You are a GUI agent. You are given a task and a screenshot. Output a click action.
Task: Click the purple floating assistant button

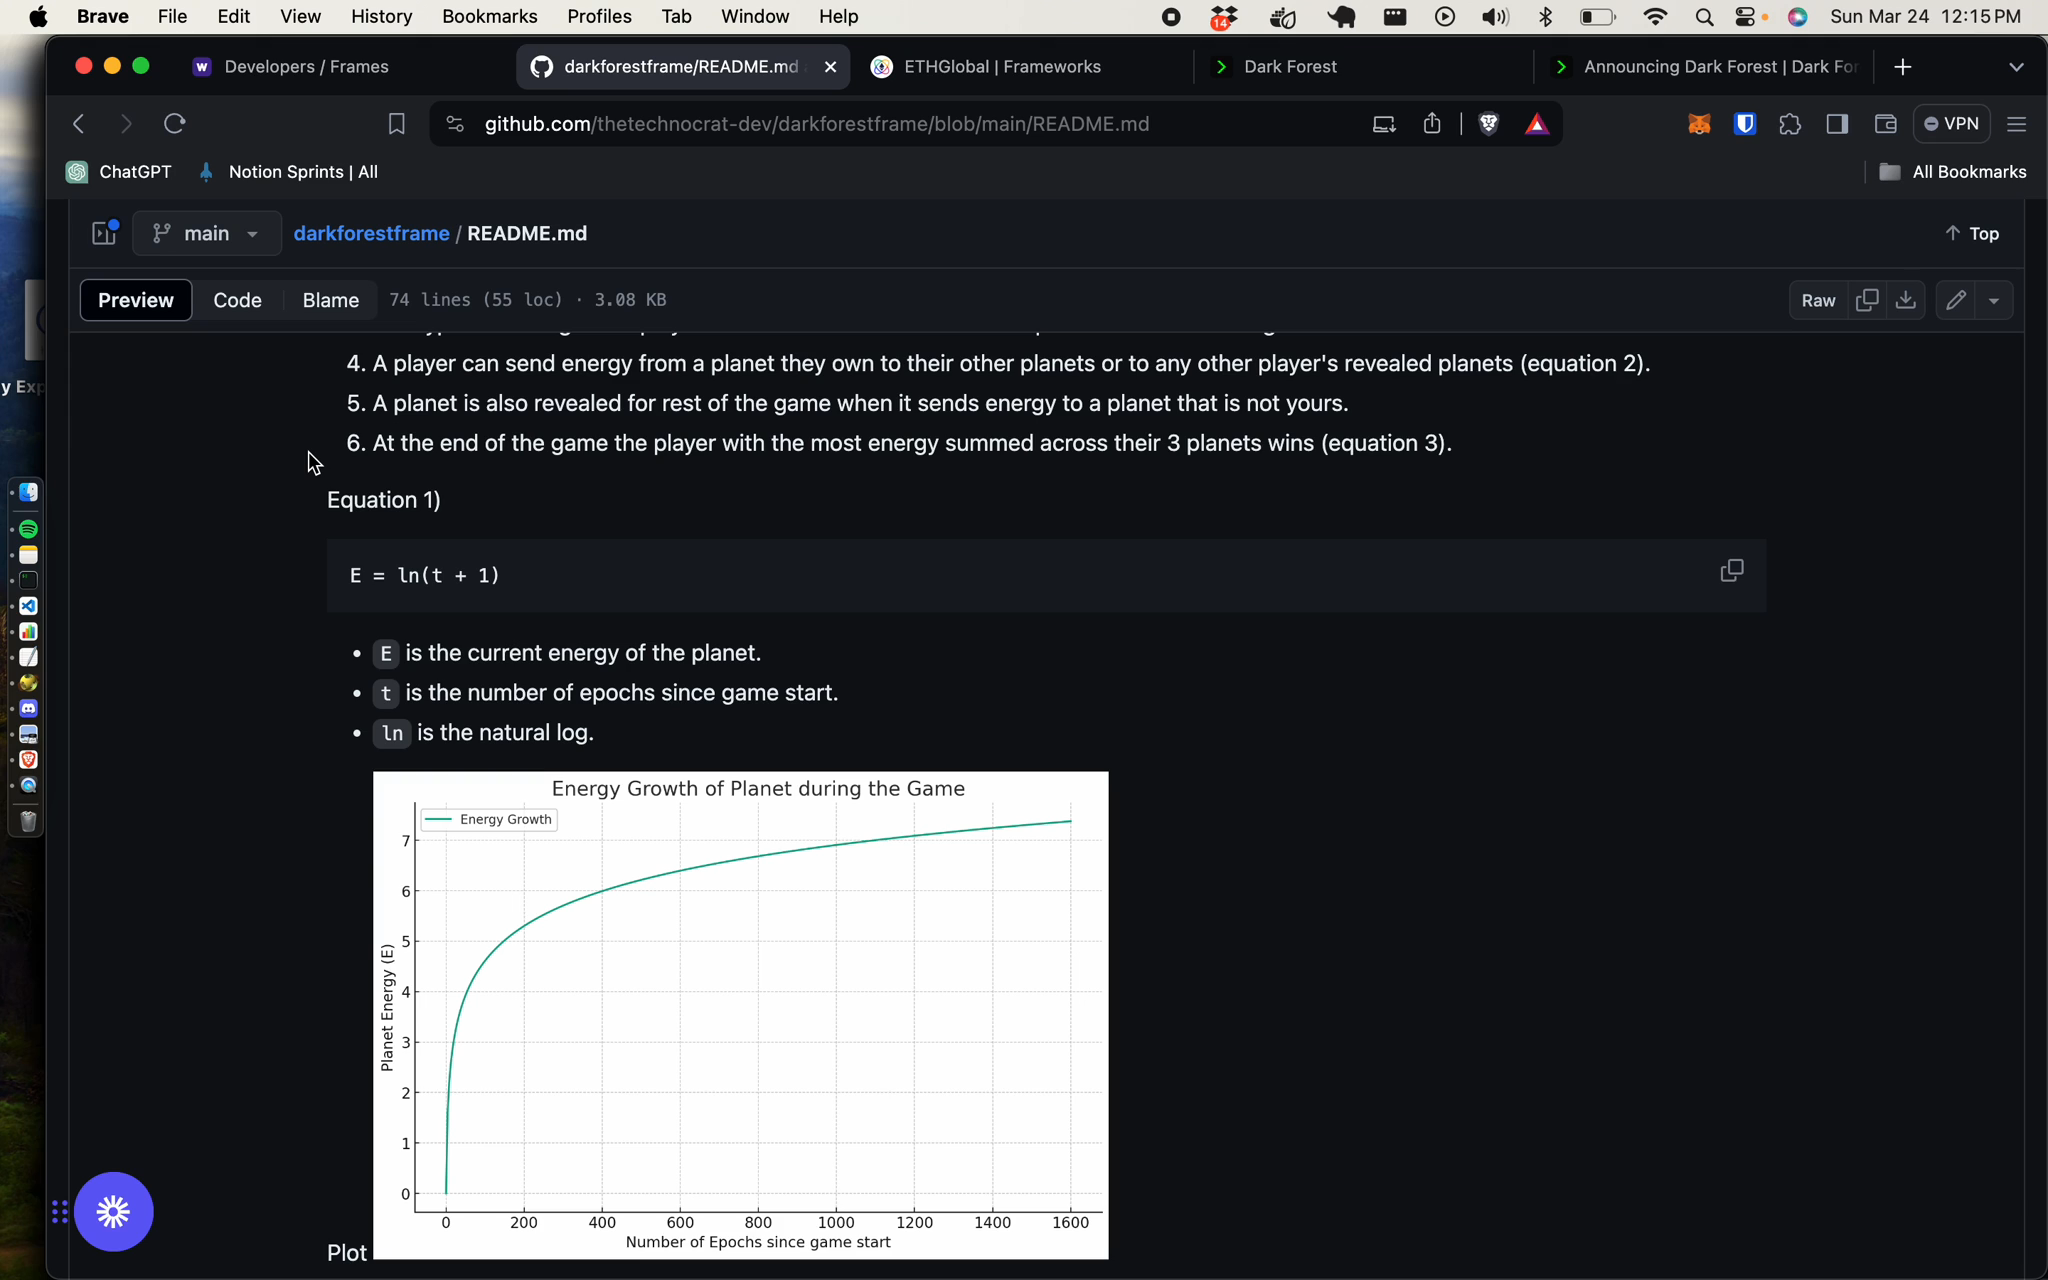click(113, 1212)
